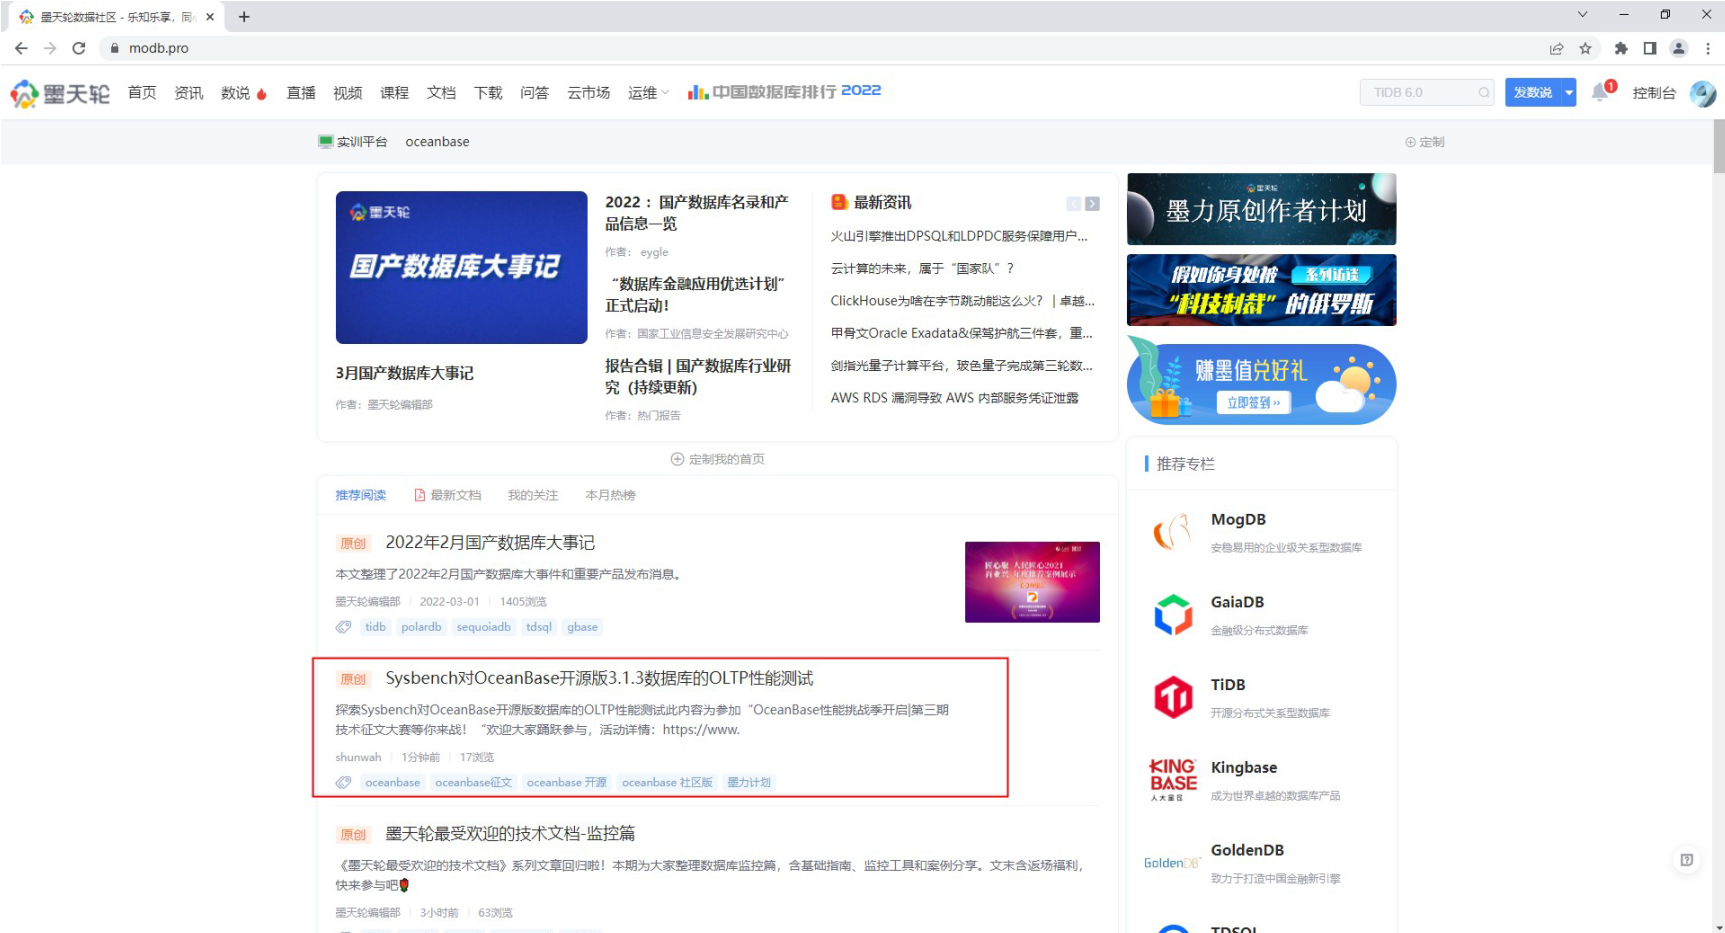
Task: Click the browser forward arrow
Action: coord(50,48)
